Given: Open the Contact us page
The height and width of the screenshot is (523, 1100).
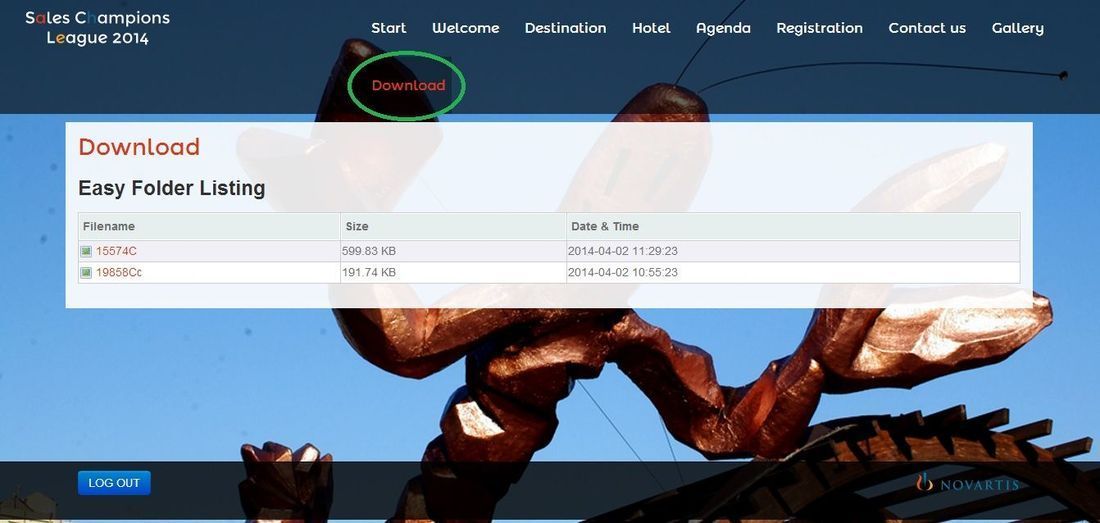Looking at the screenshot, I should pyautogui.click(x=927, y=28).
